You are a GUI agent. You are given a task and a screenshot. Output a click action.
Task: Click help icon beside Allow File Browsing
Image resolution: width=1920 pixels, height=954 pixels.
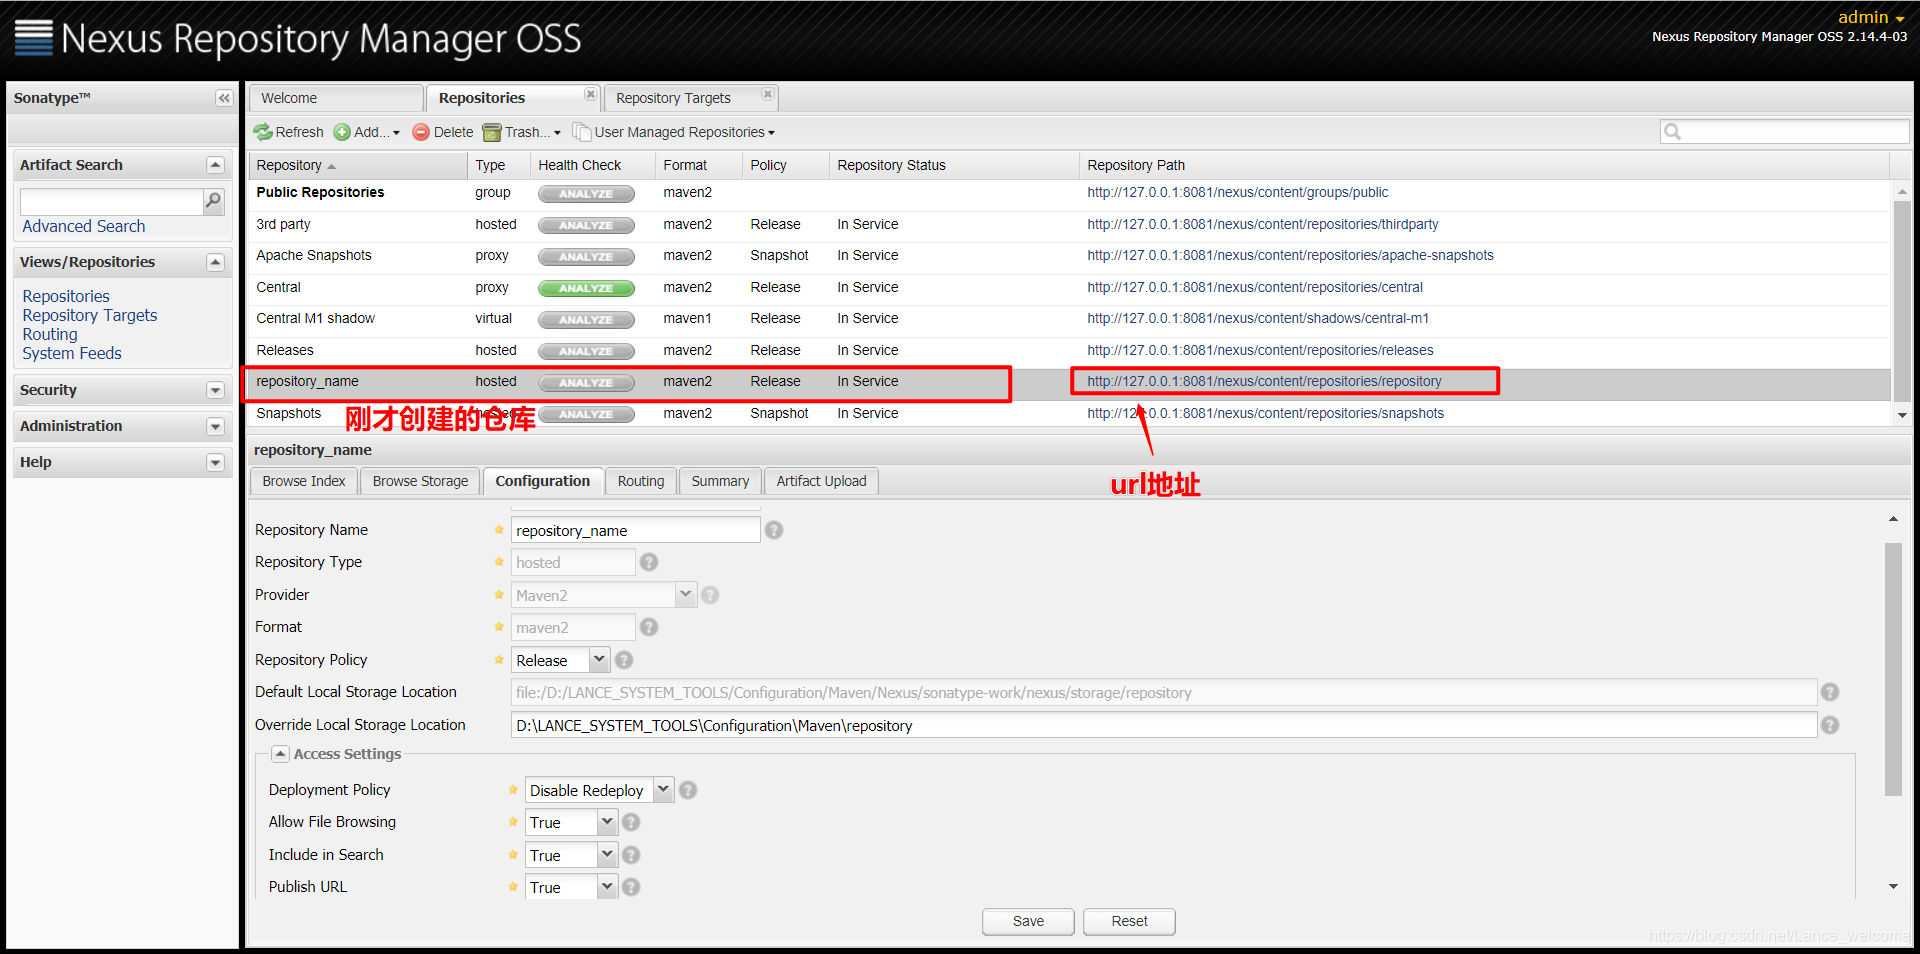[x=631, y=822]
